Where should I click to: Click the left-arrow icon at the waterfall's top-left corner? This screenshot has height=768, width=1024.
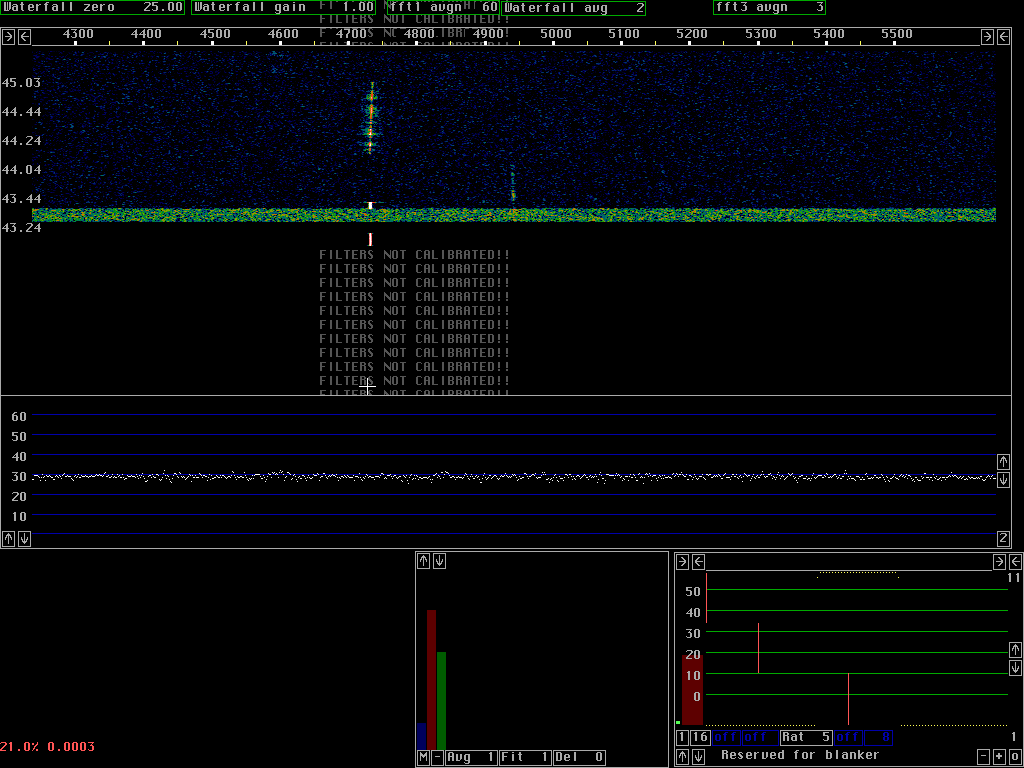click(24, 37)
